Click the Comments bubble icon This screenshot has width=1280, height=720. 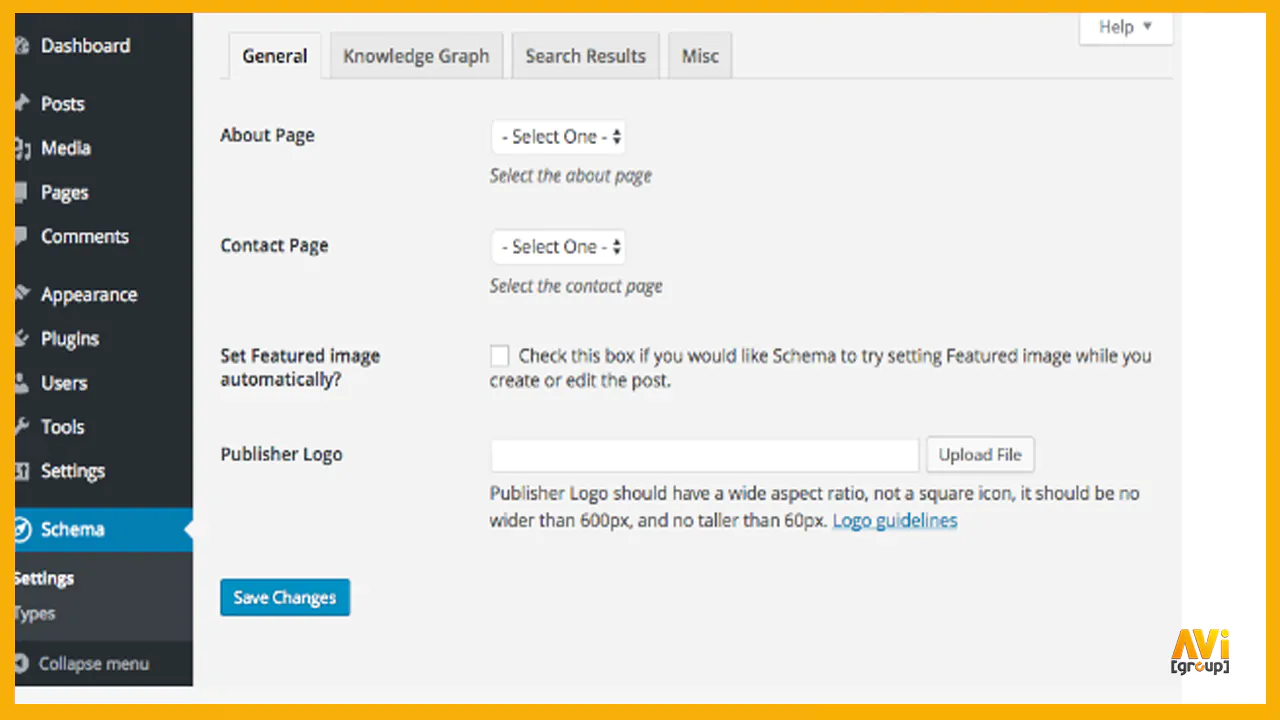(x=21, y=236)
